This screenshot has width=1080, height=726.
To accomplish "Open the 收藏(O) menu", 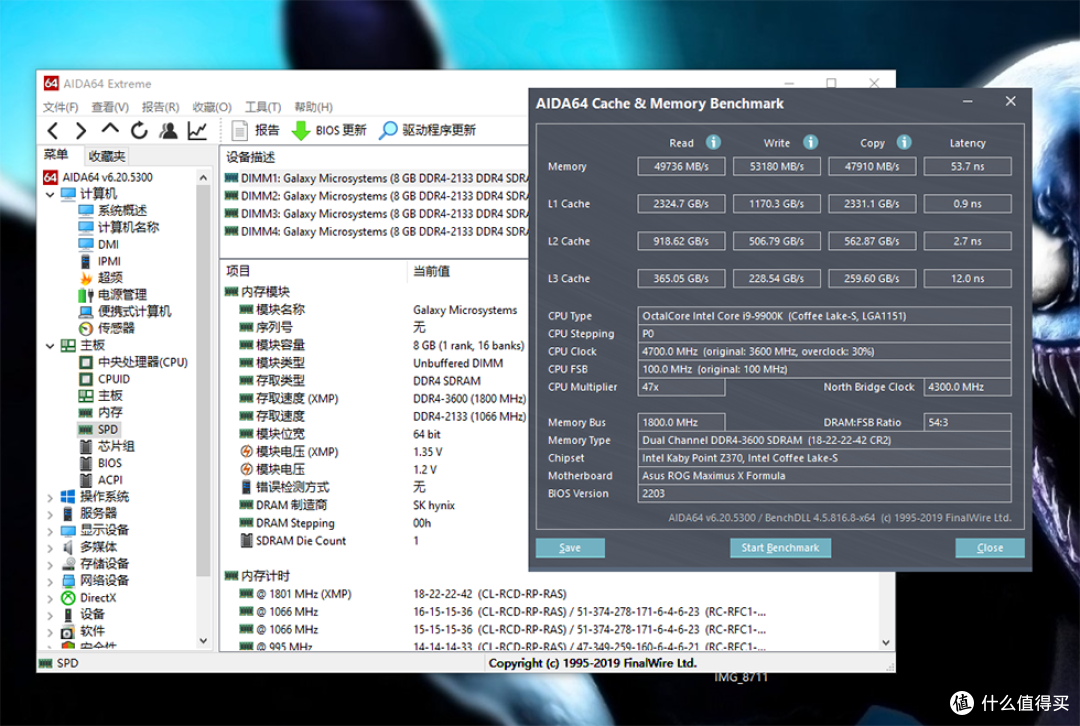I will pos(212,107).
